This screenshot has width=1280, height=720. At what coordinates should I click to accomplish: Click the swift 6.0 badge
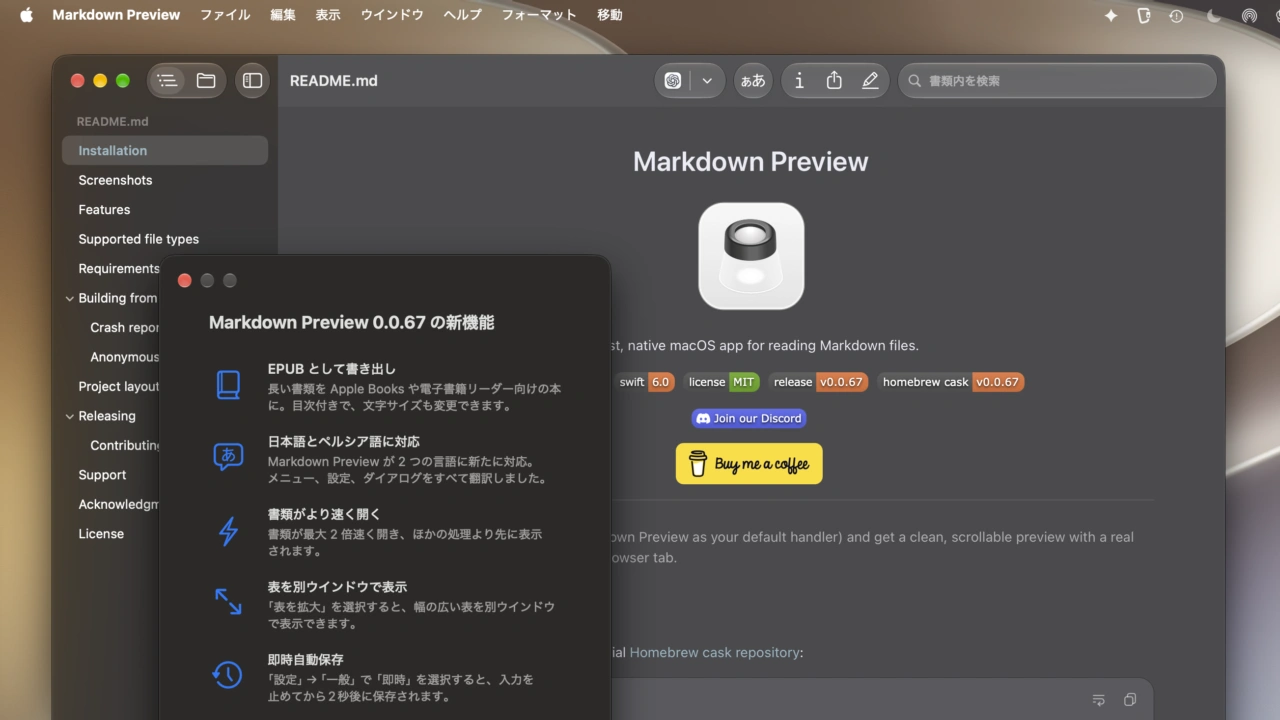[x=645, y=382]
